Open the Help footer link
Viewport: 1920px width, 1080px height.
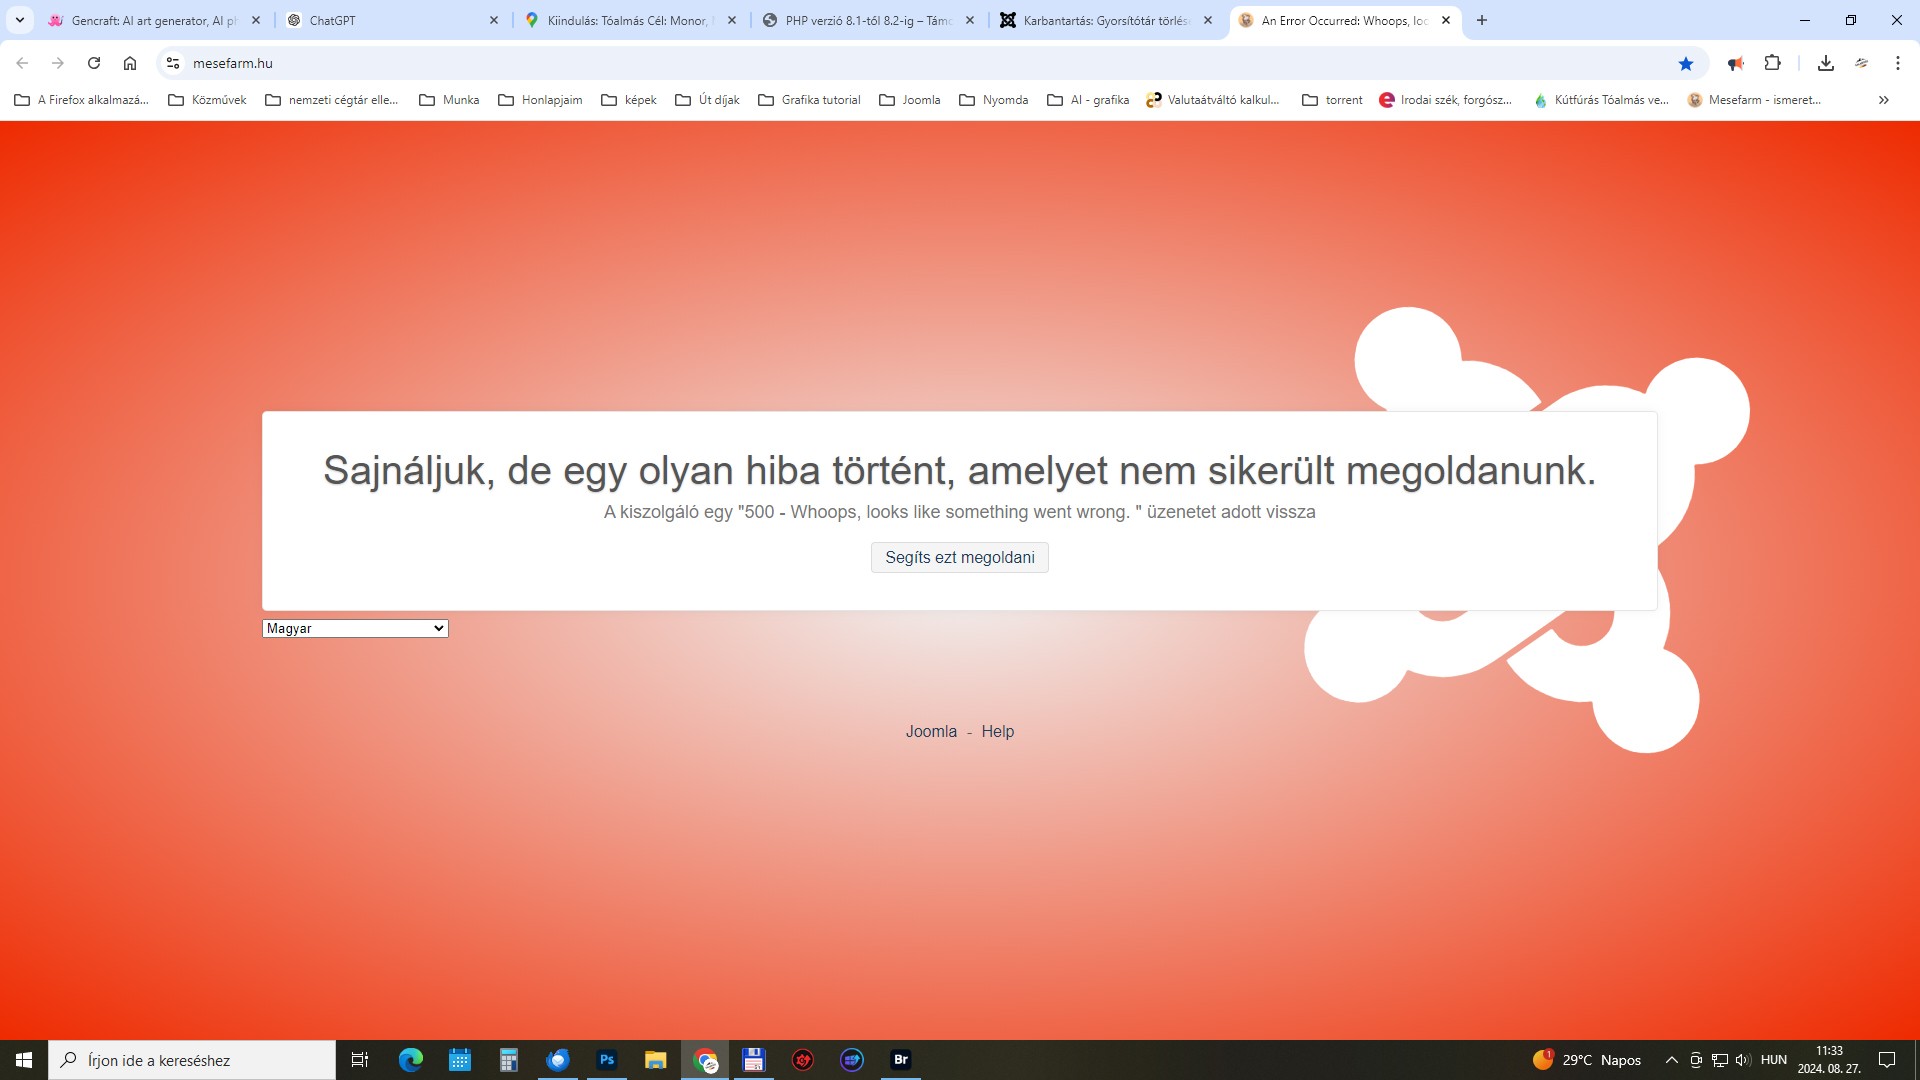(997, 731)
